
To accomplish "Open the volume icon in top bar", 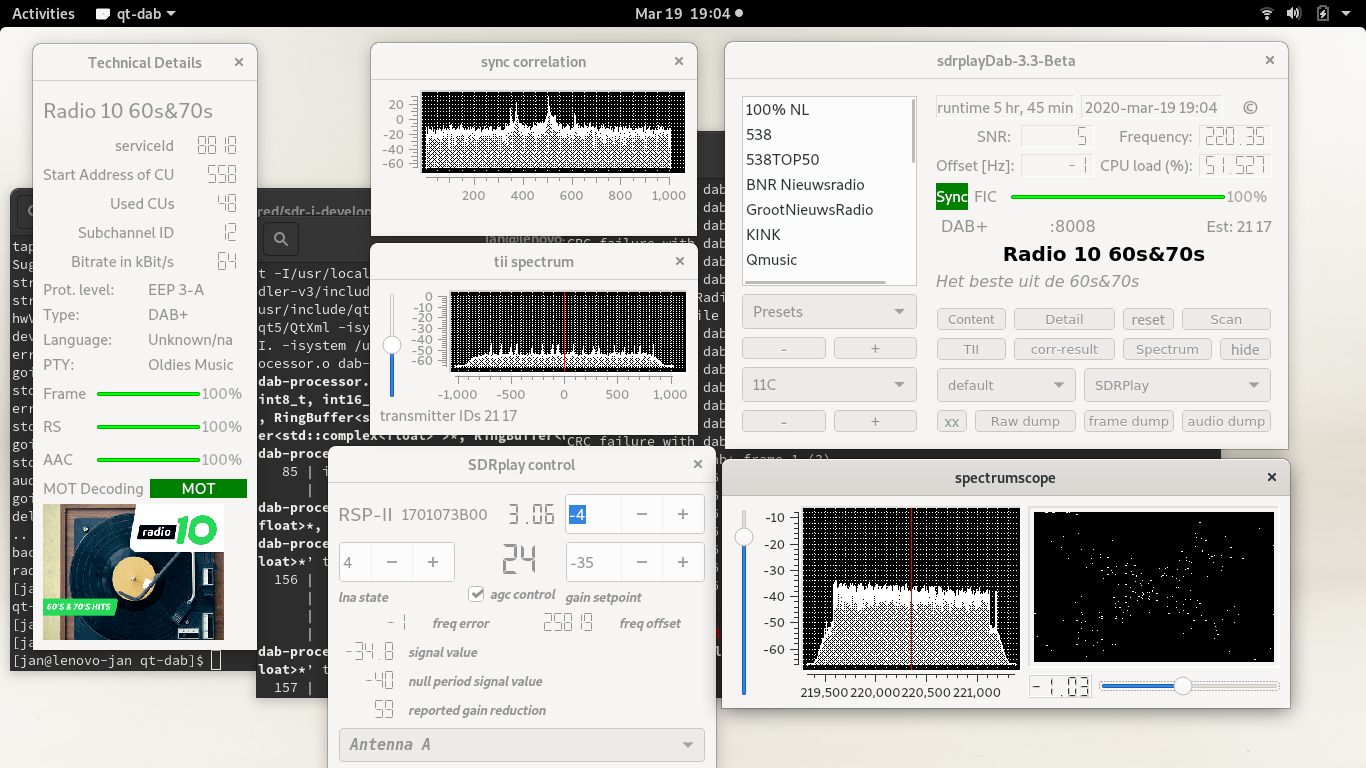I will (x=1294, y=14).
